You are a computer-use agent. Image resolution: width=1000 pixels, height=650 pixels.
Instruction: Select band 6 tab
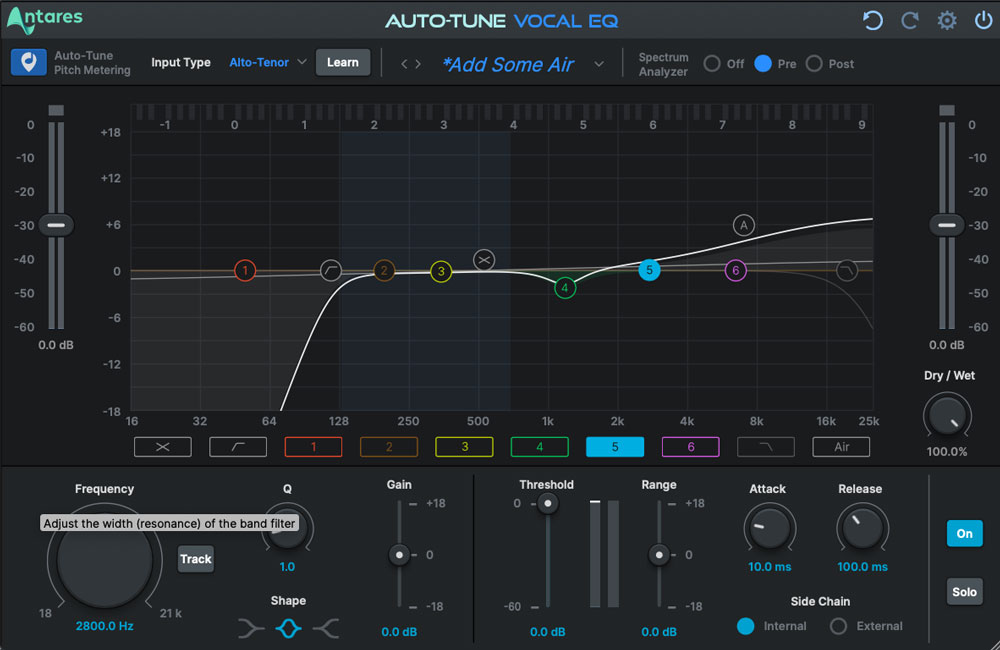(x=691, y=447)
